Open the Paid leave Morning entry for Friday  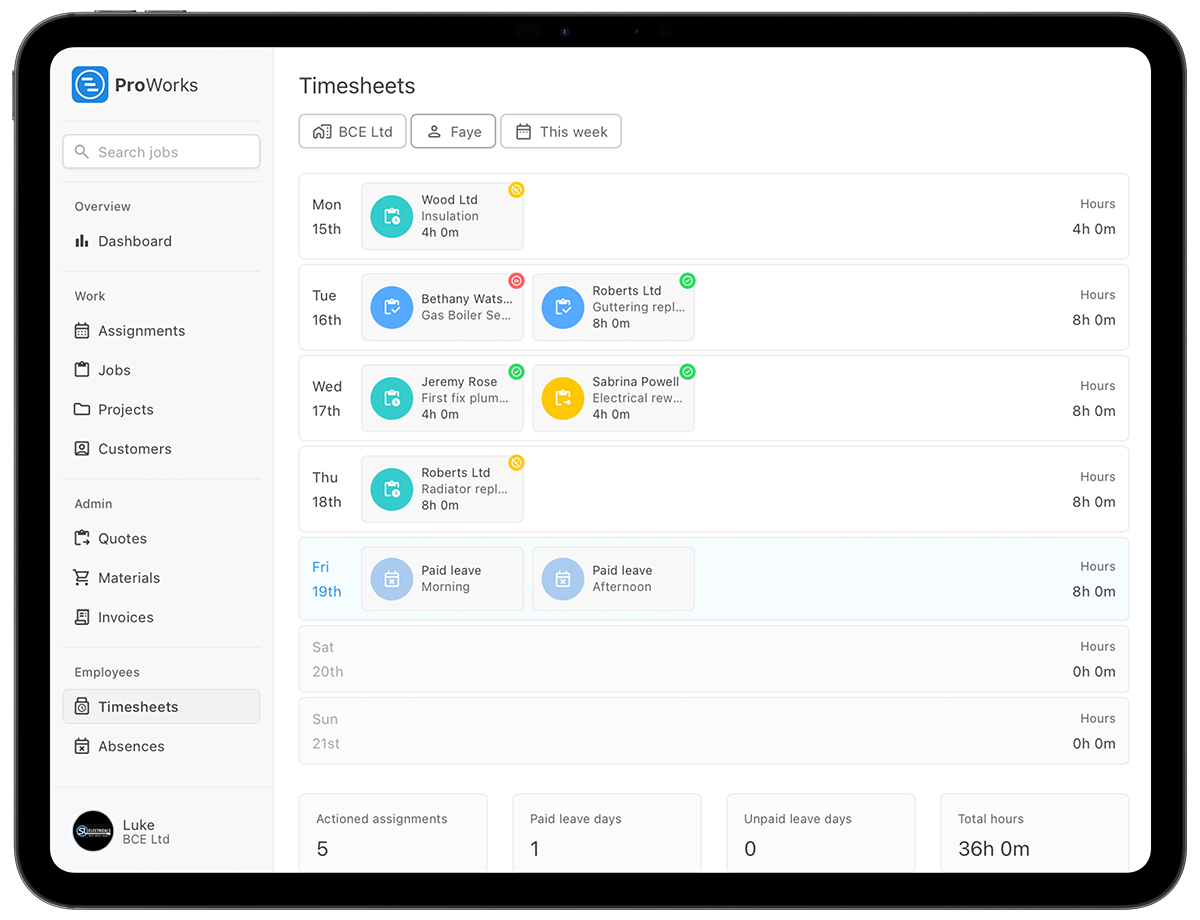442,578
